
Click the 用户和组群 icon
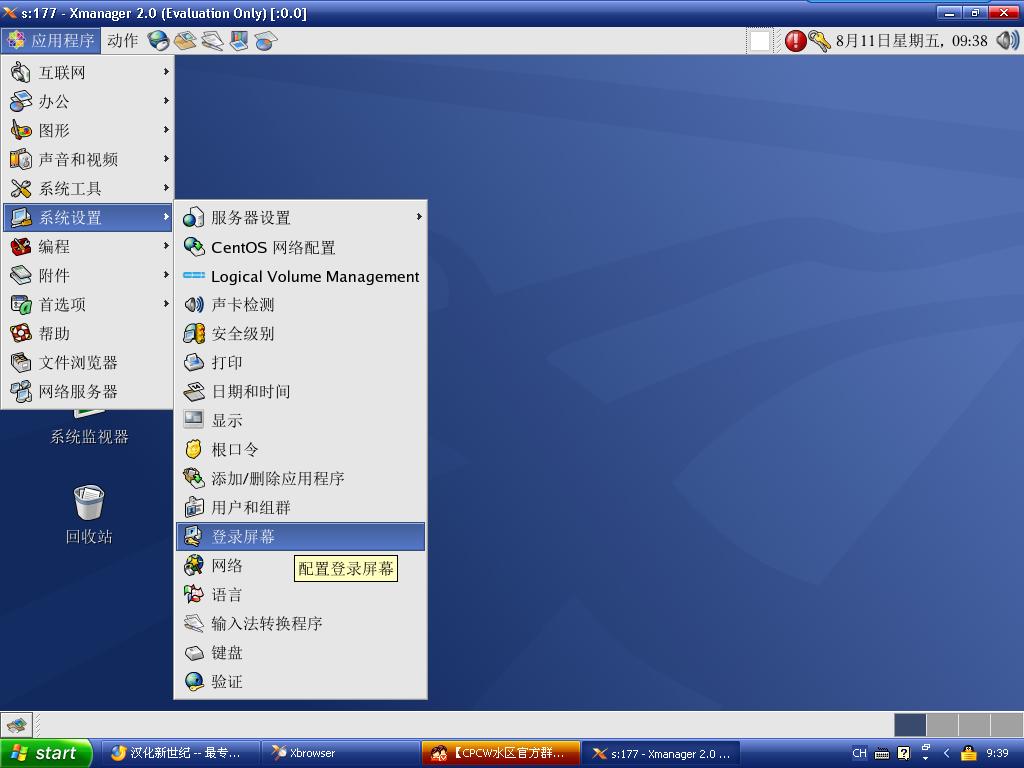(193, 507)
